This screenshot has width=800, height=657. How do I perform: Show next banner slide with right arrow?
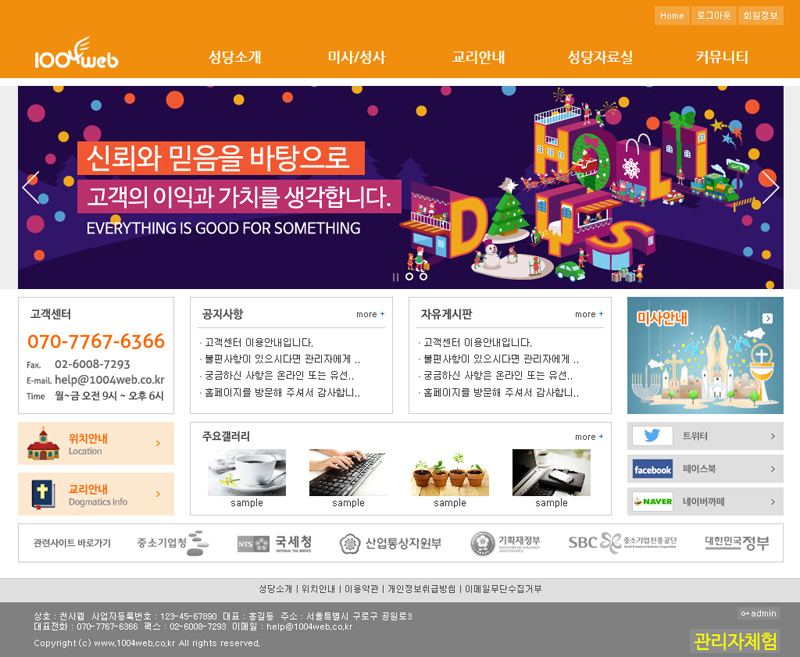coord(769,187)
